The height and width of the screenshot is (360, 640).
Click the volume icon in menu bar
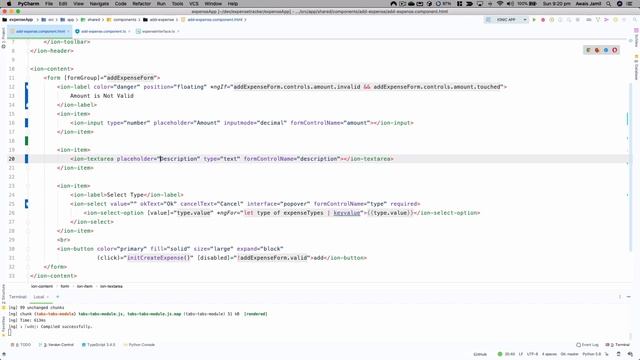pyautogui.click(x=510, y=4)
